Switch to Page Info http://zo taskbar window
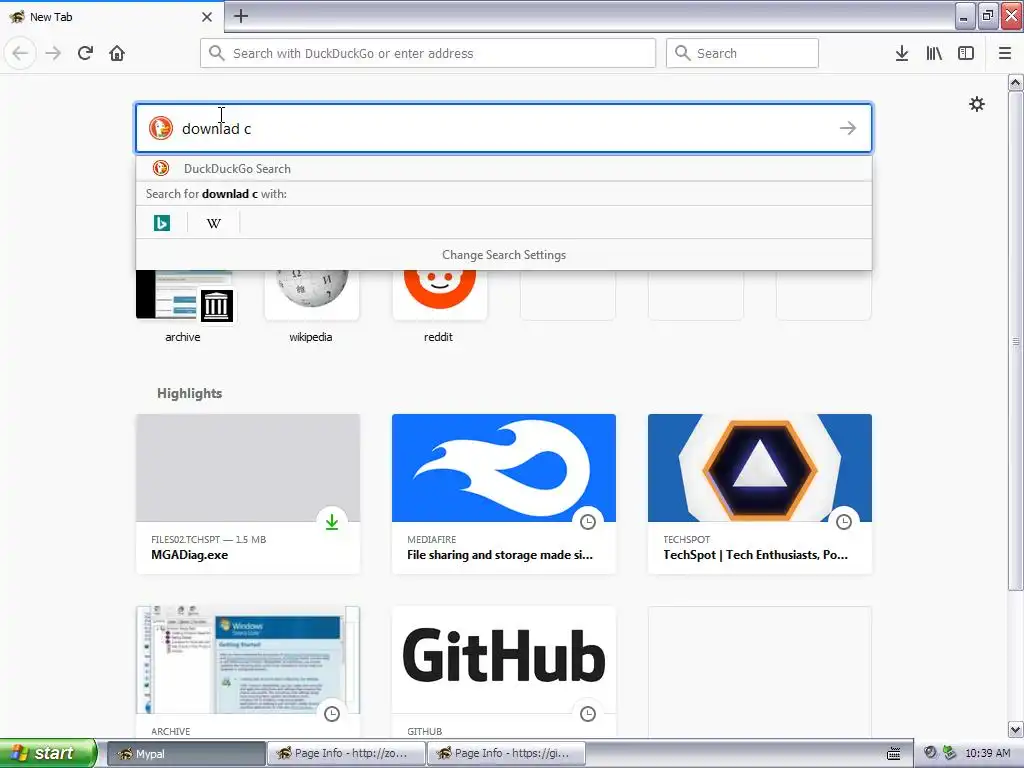This screenshot has height=768, width=1024. 346,753
